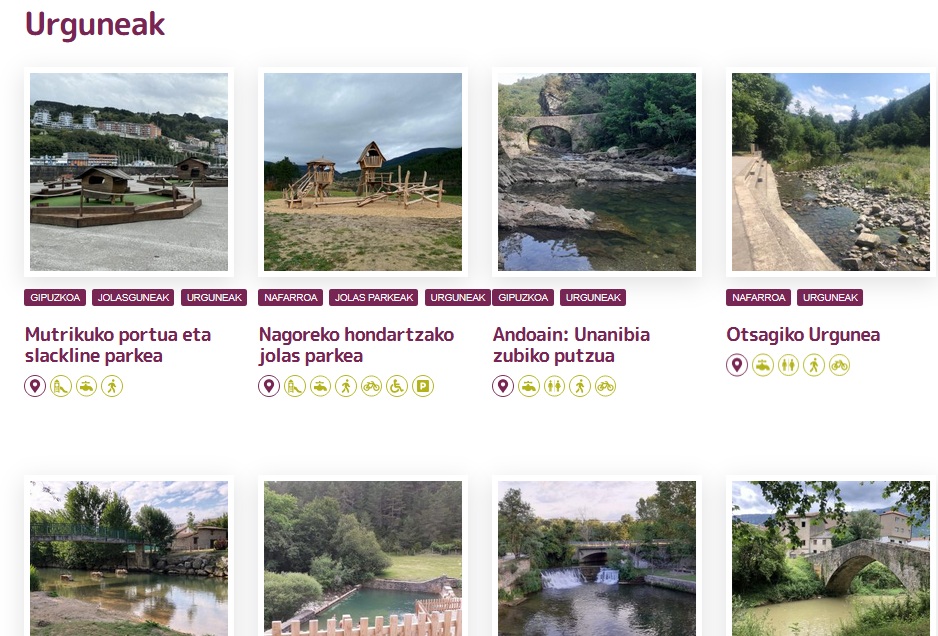The width and height of the screenshot is (938, 636).
Task: Select the JOLAS PARKEAK tag
Action: [374, 297]
